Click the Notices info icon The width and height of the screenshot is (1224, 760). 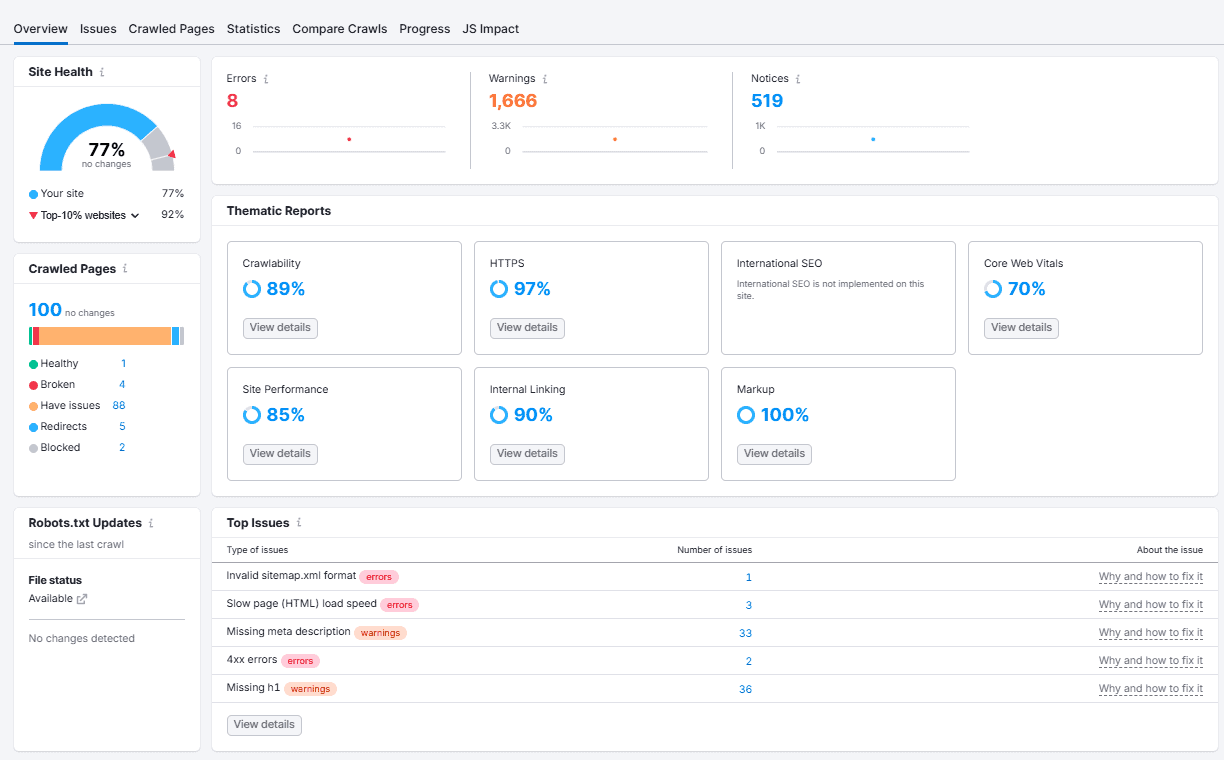coord(798,79)
